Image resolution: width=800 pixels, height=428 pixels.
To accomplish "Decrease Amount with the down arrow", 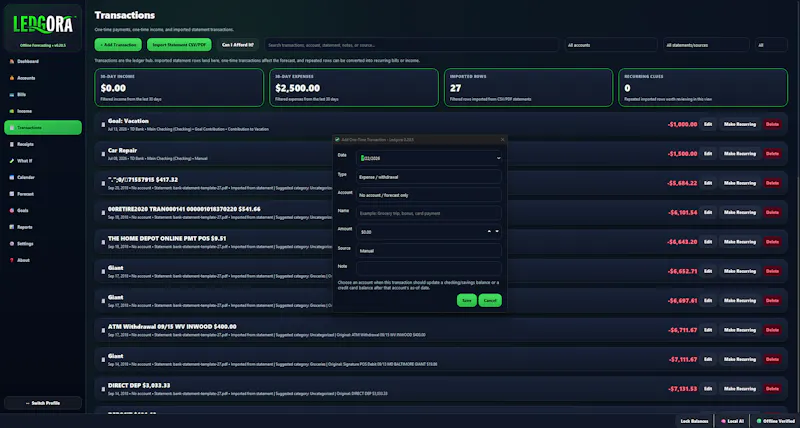I will pos(497,232).
